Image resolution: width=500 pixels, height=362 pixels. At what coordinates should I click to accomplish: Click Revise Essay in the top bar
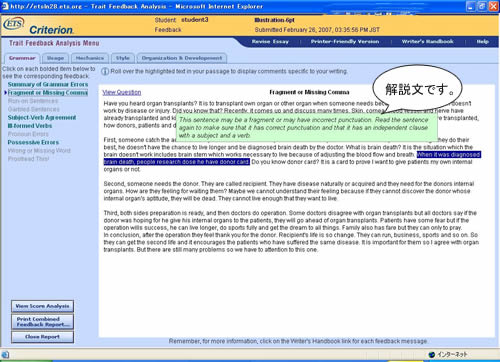pyautogui.click(x=270, y=42)
